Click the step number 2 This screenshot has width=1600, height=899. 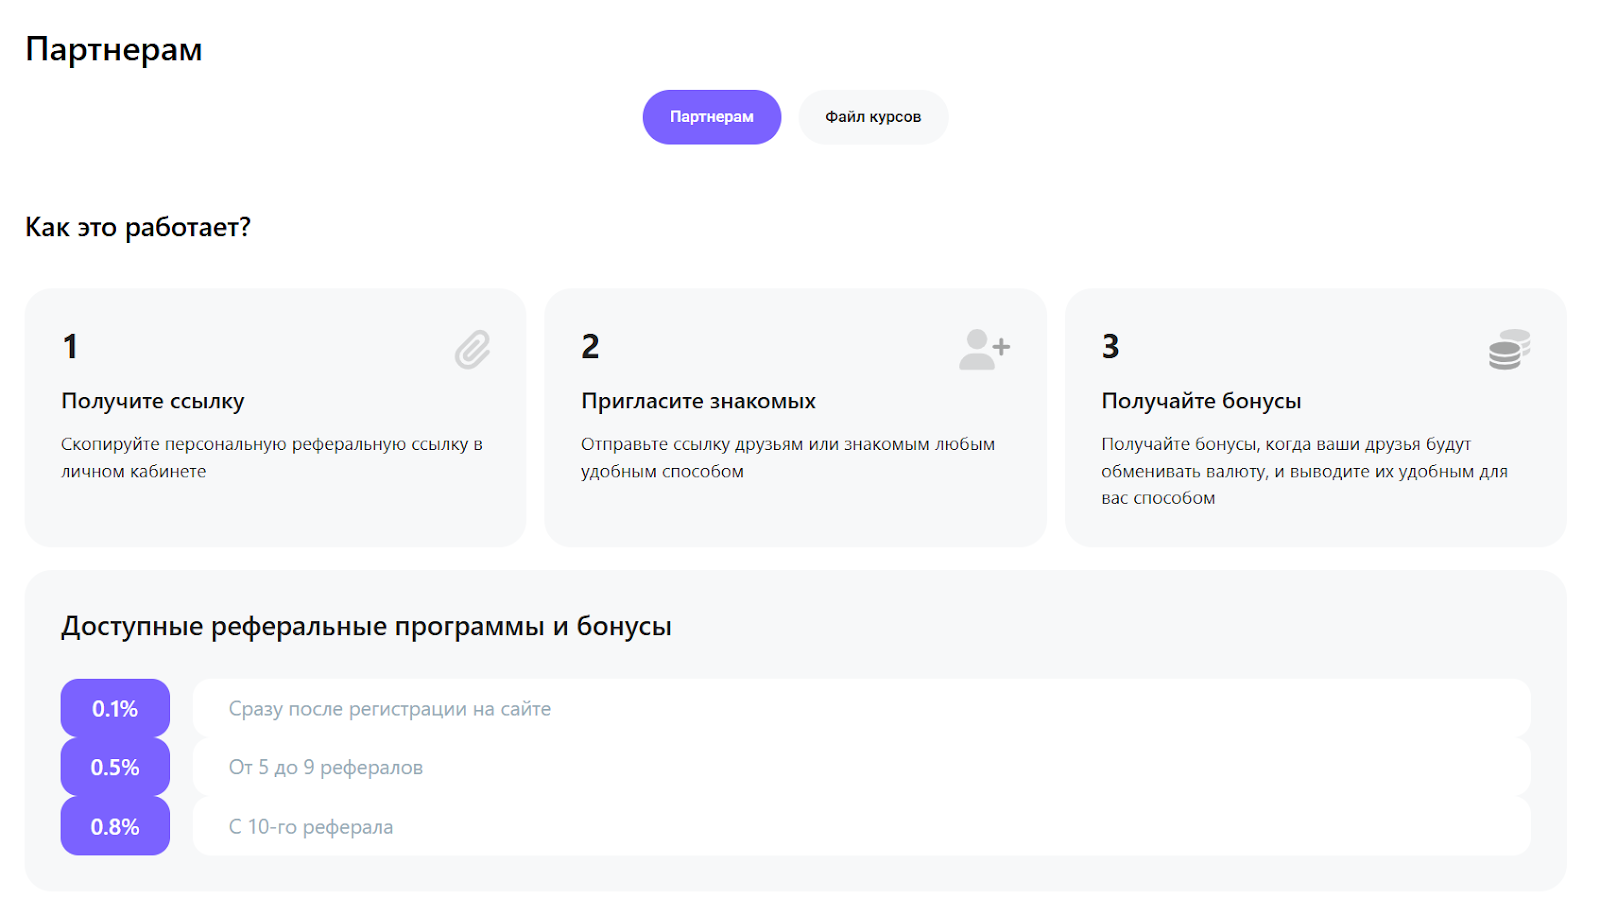click(x=590, y=346)
